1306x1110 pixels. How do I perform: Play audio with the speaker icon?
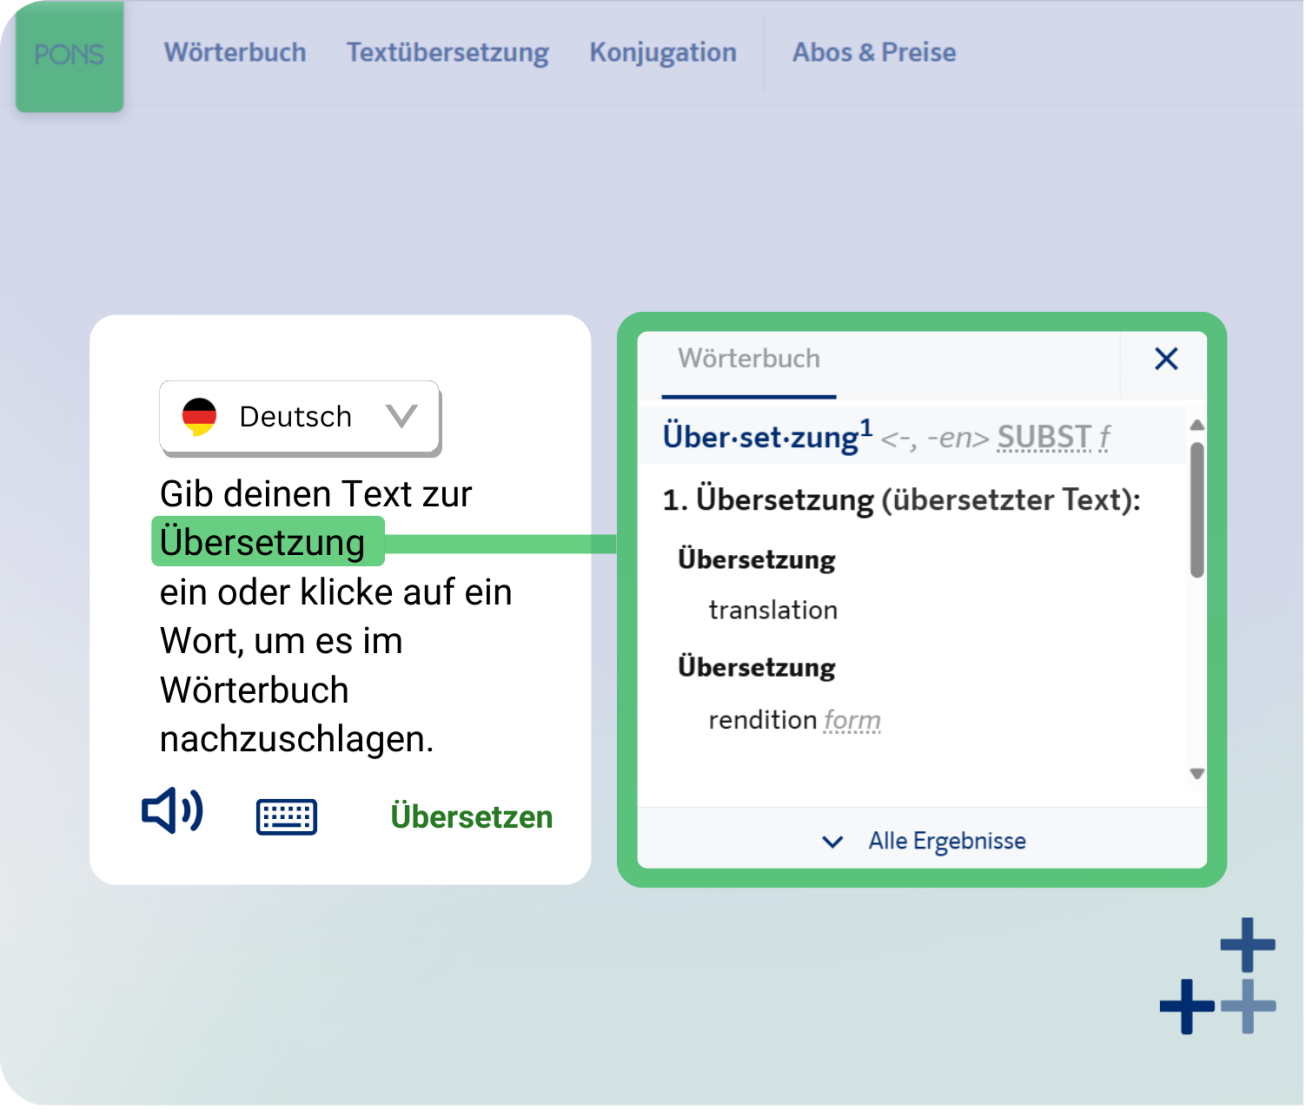point(172,812)
